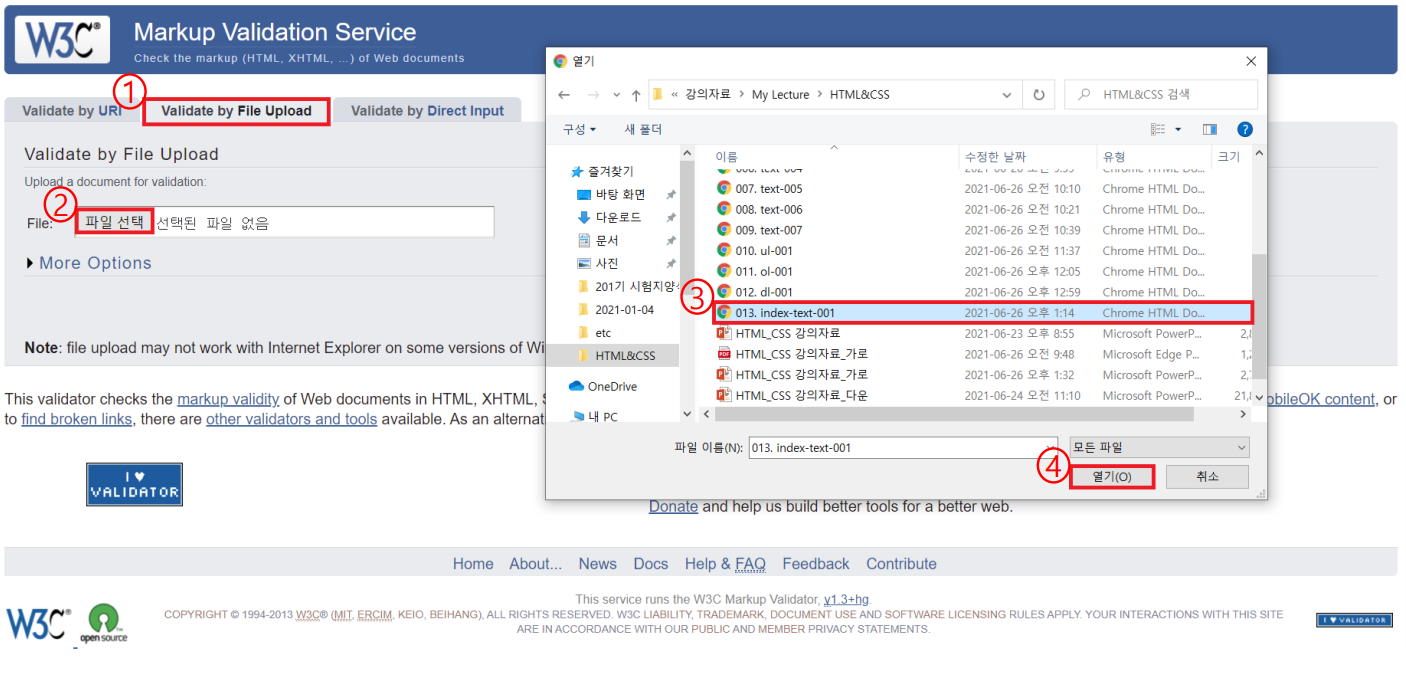
Task: Expand the More Options section
Action: [90, 263]
